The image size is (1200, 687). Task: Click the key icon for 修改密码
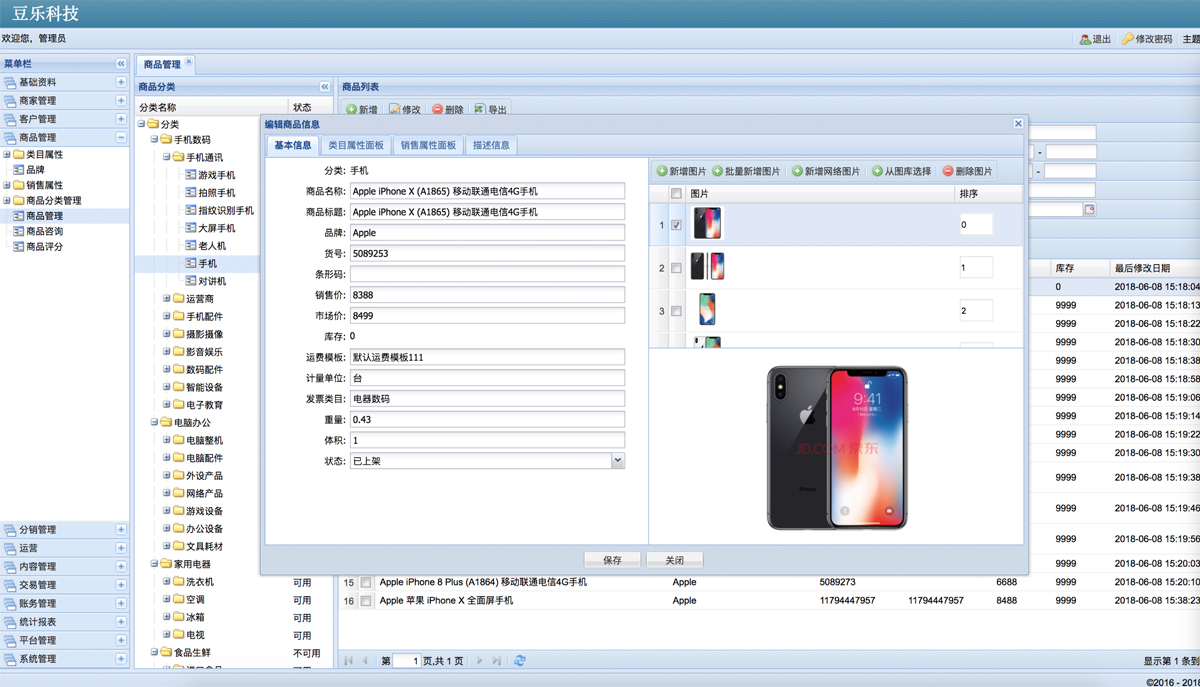[1127, 39]
